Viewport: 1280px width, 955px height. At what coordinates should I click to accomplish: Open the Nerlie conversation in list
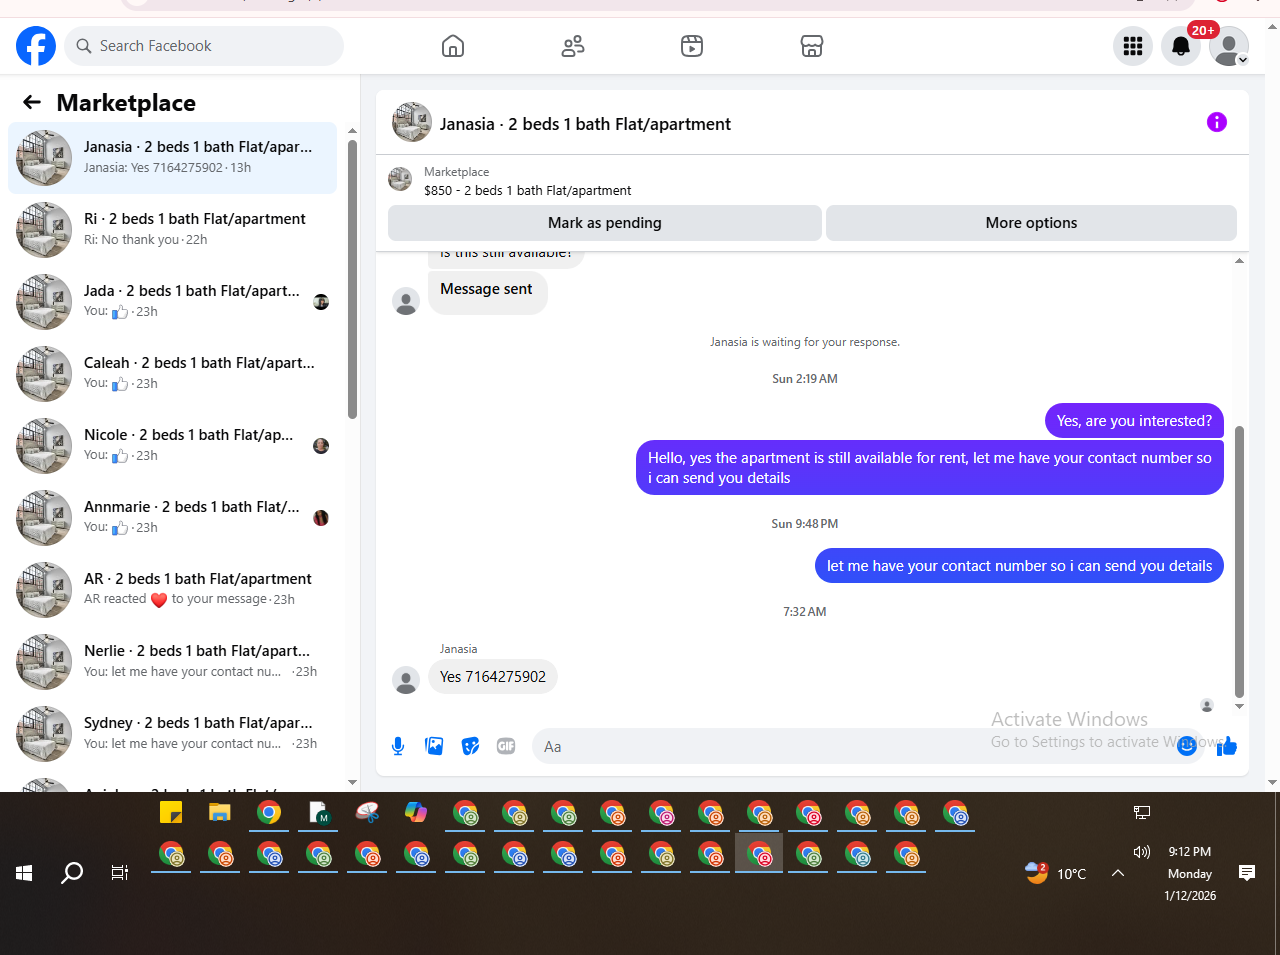point(172,662)
